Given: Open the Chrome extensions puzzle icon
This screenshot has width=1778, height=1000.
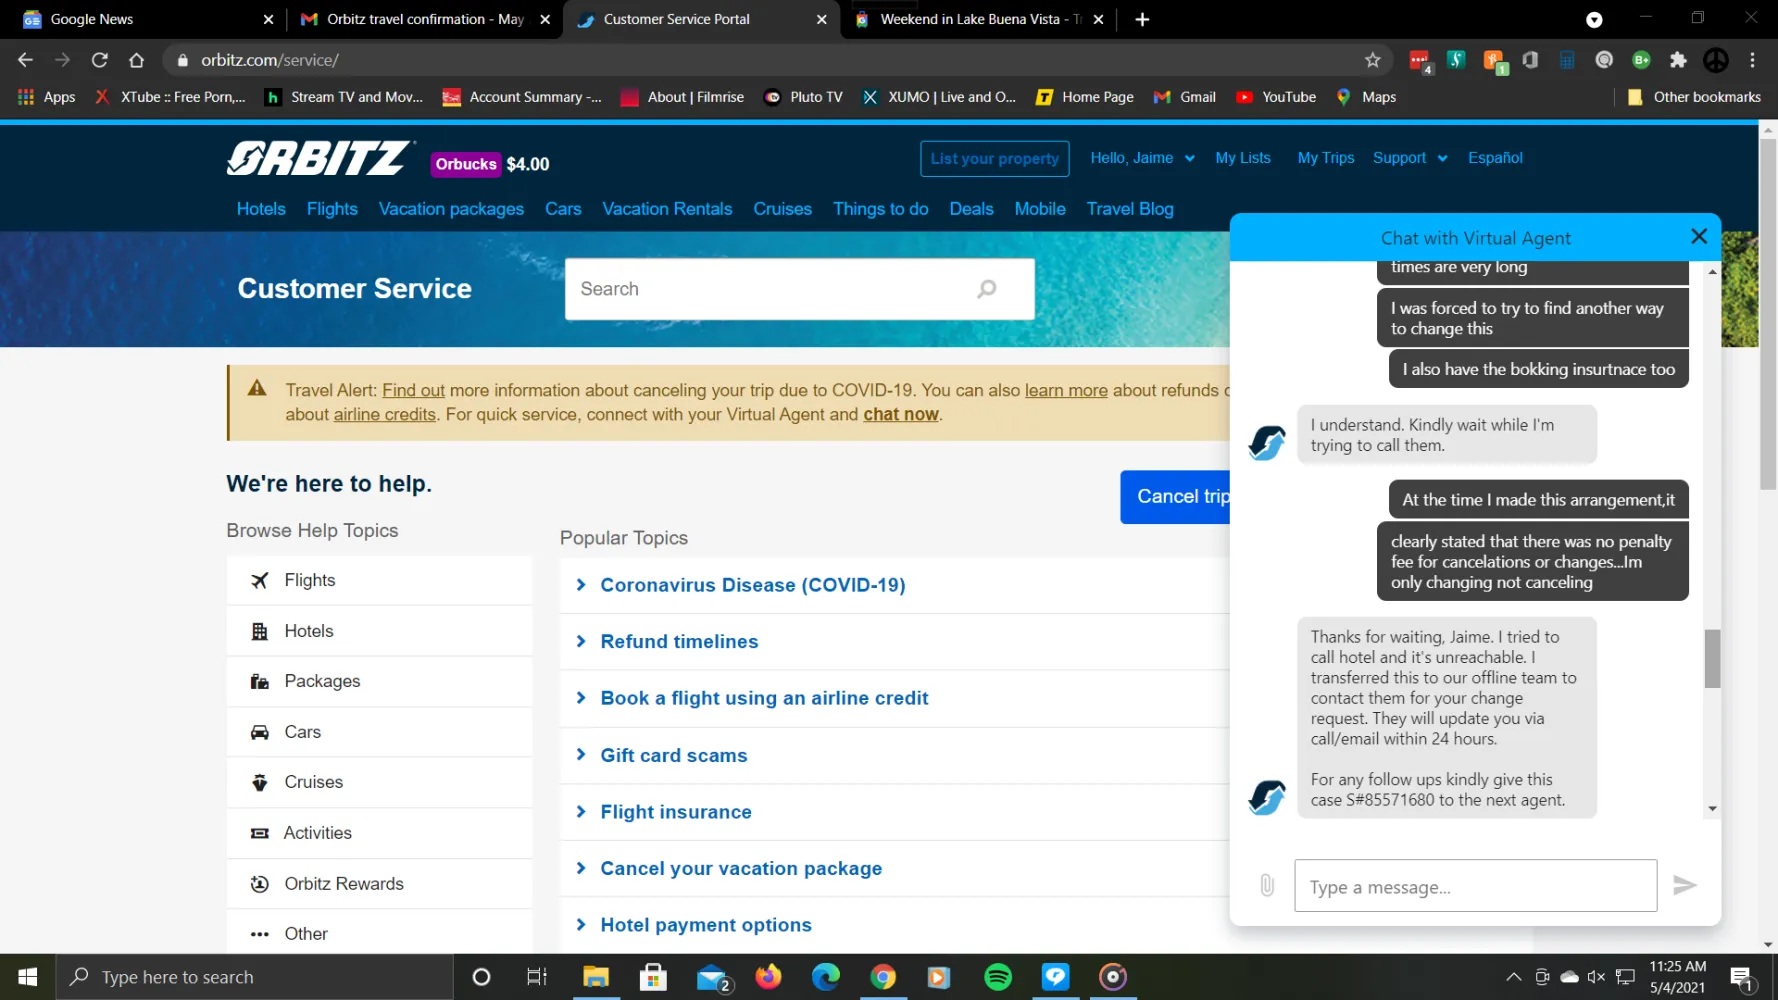Looking at the screenshot, I should [x=1678, y=60].
